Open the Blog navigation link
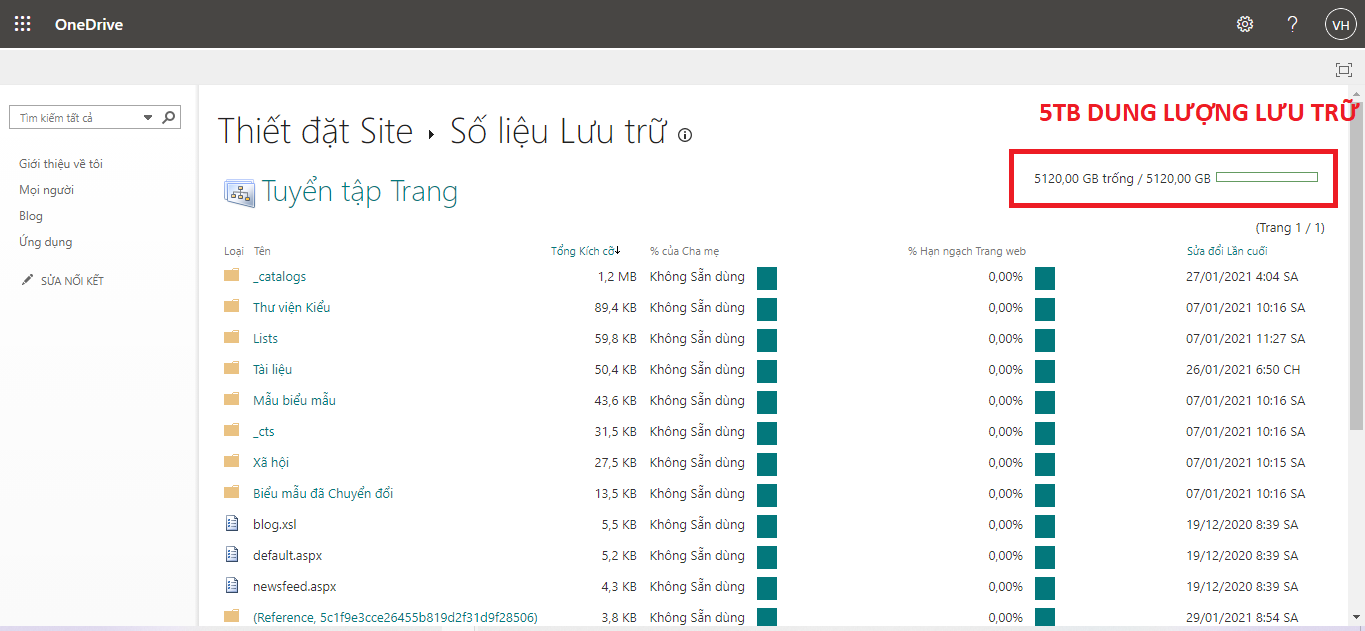This screenshot has width=1365, height=631. [31, 216]
